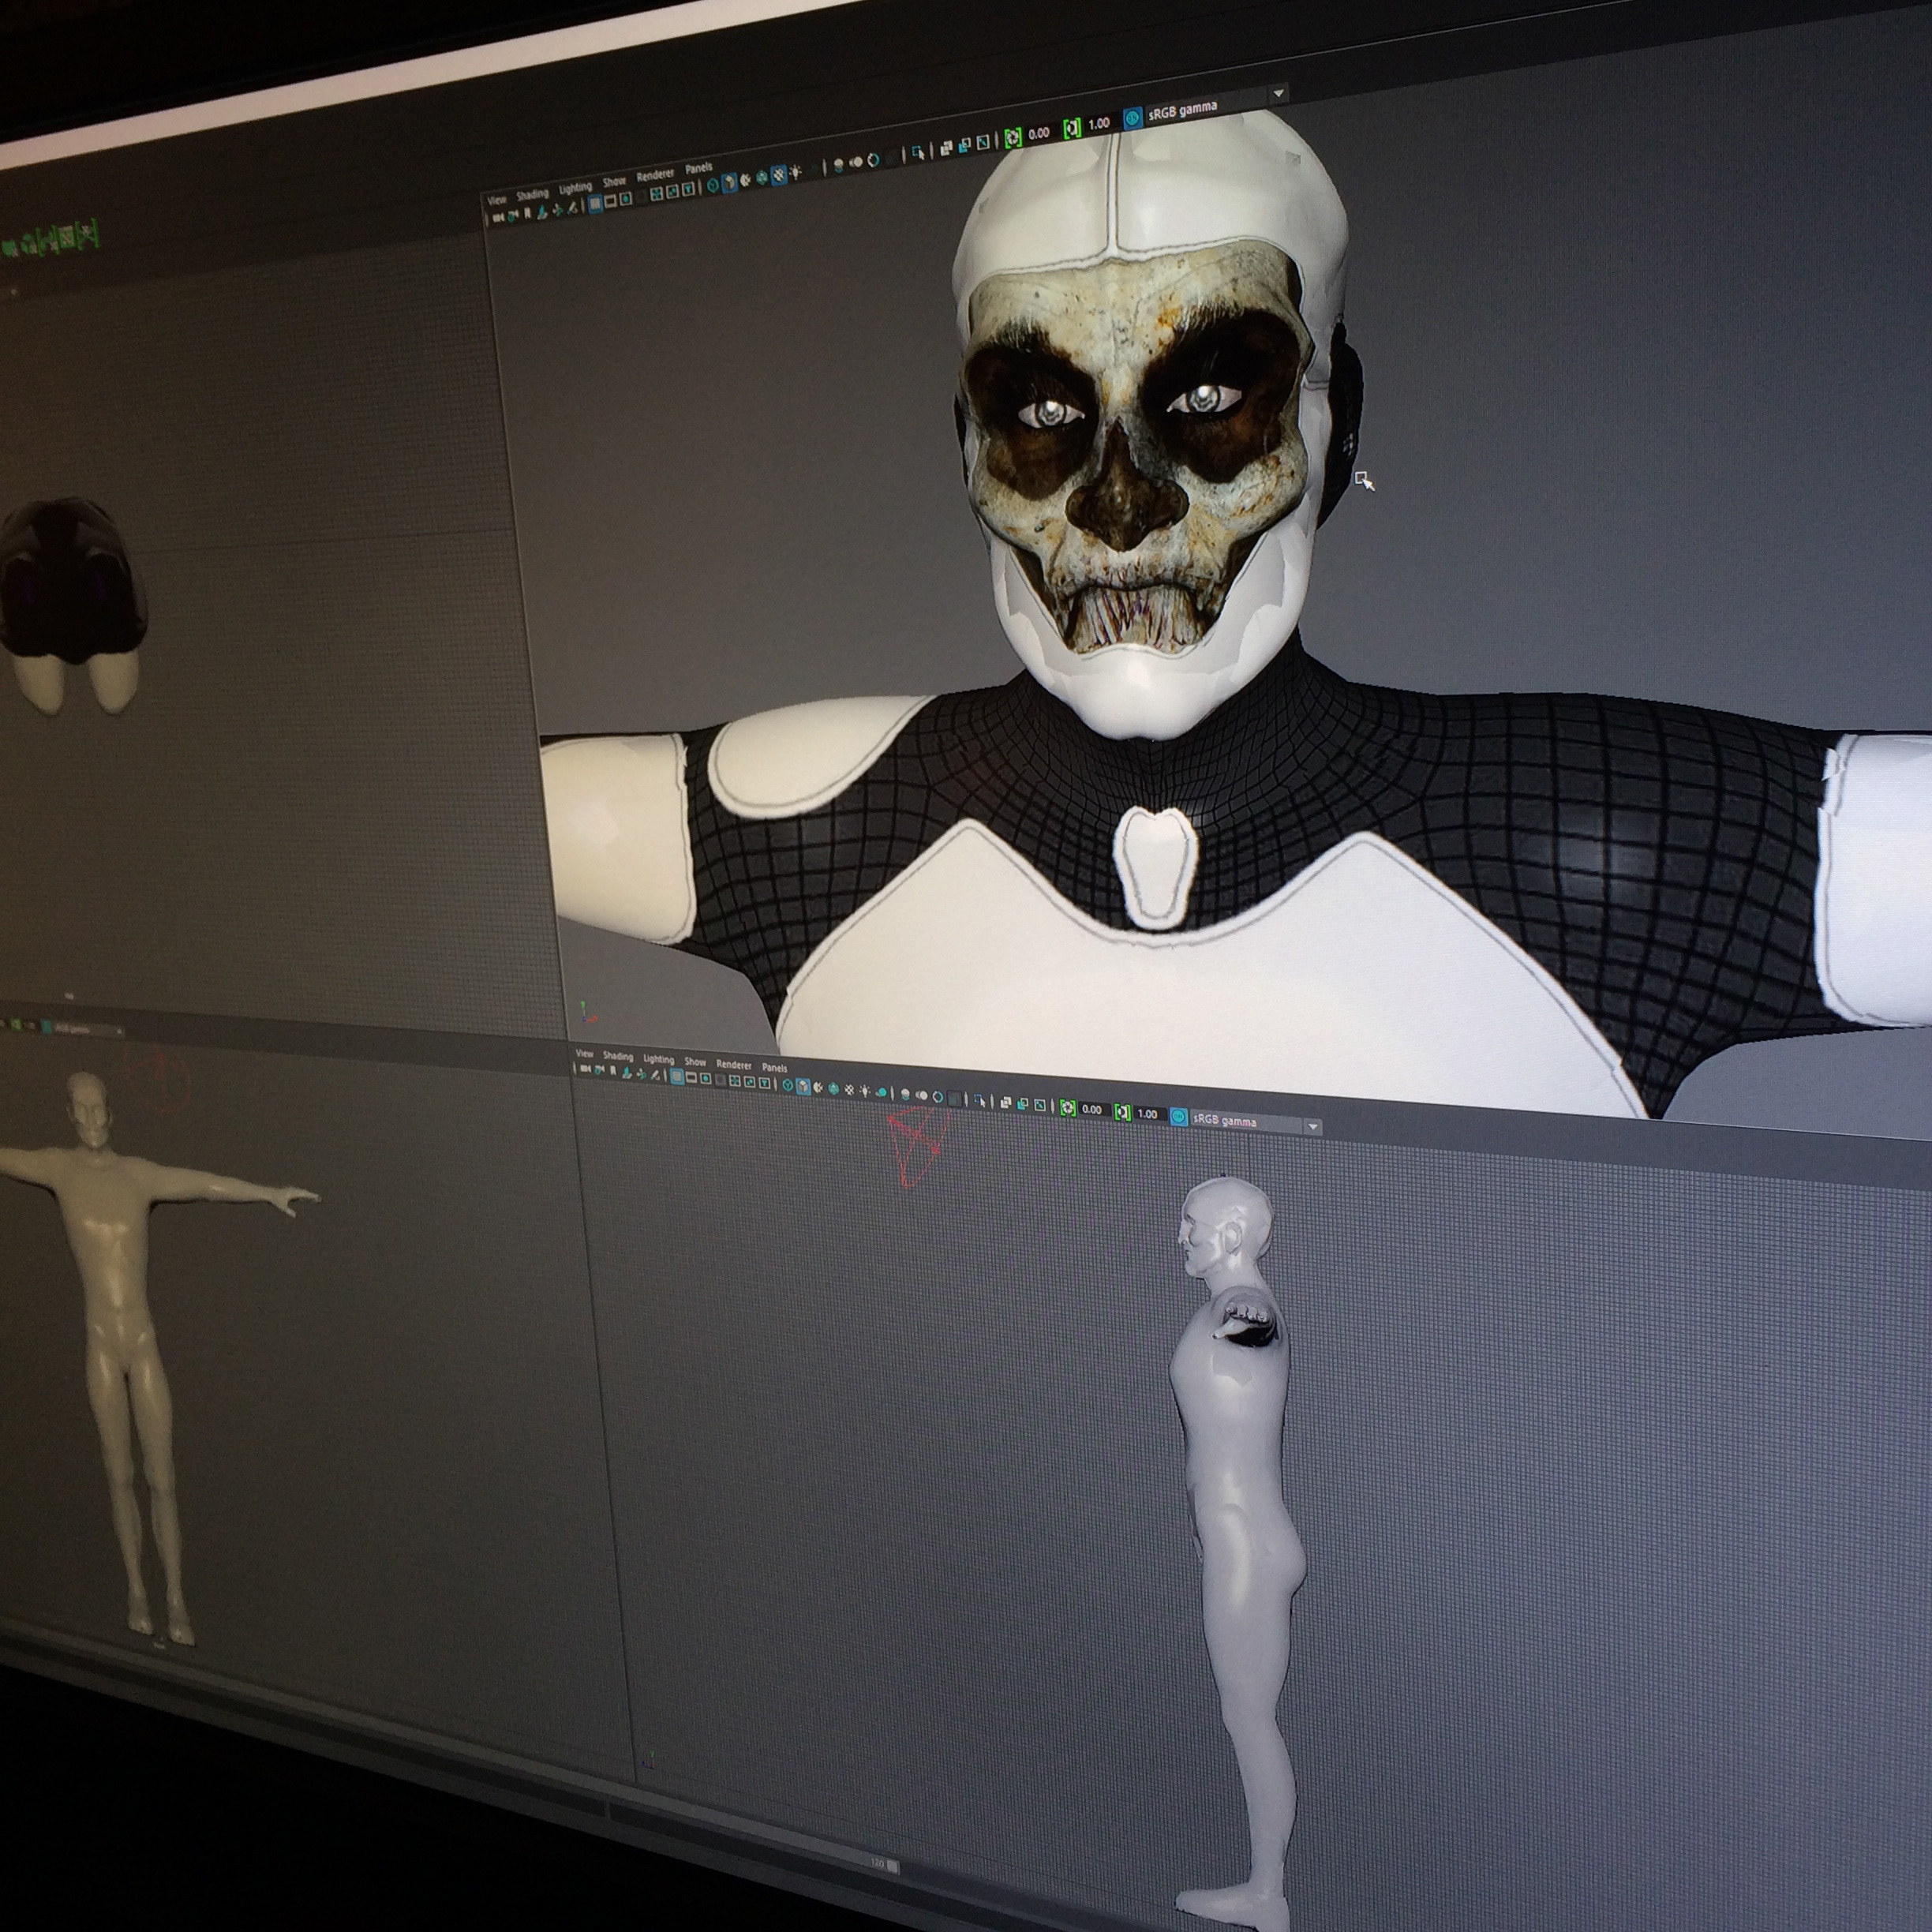Open Lighting menu in skull model viewport
This screenshot has width=1932, height=1932.
pyautogui.click(x=575, y=189)
